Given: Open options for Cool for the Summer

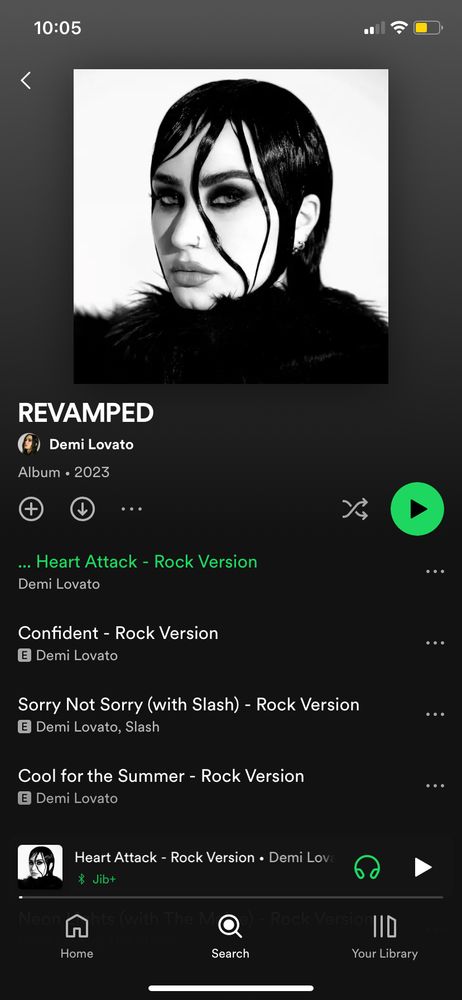Looking at the screenshot, I should coord(435,786).
